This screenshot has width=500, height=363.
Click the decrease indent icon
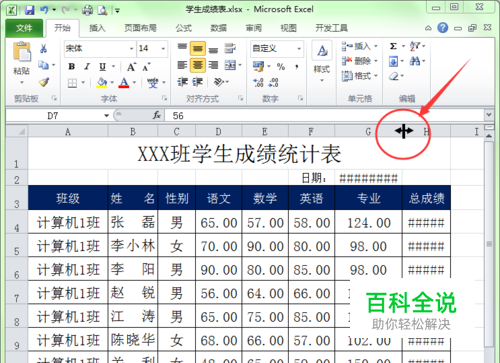[183, 82]
